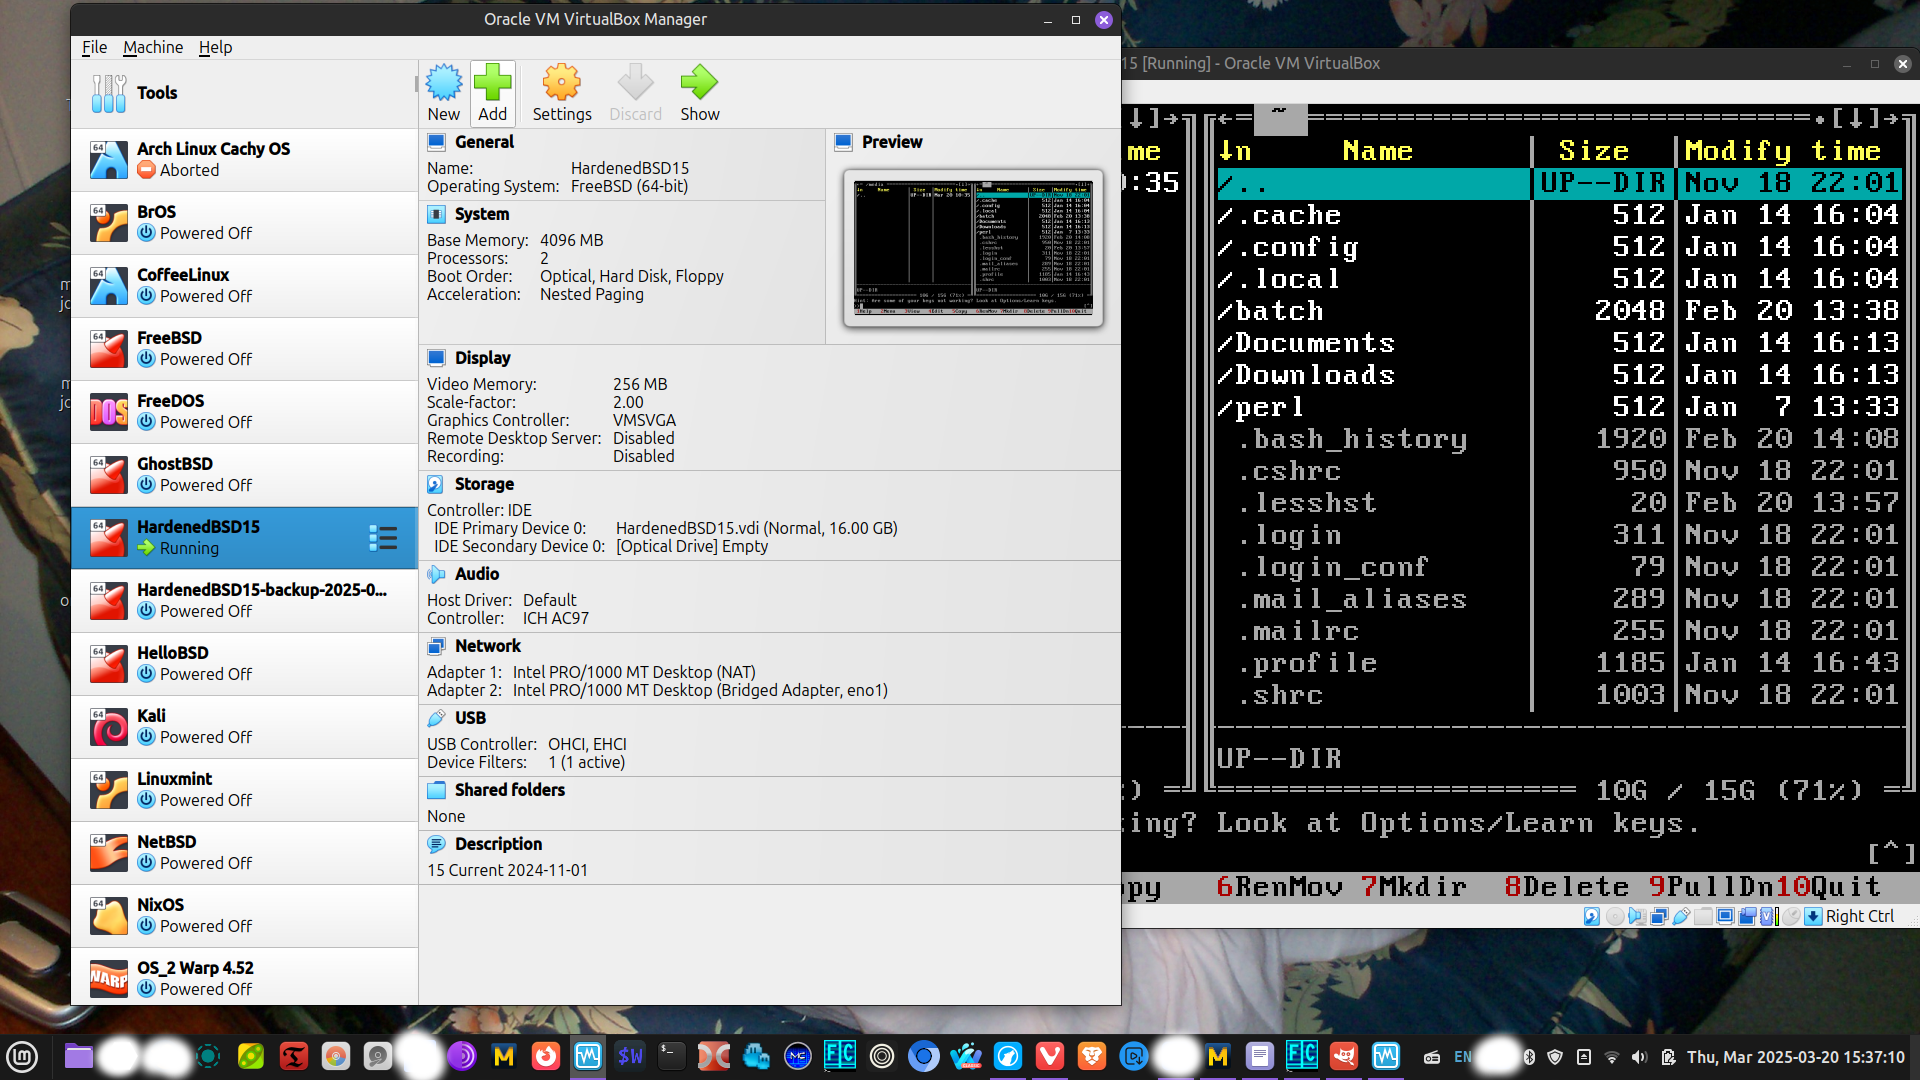
Task: Select the NixOS virtual machine
Action: [244, 915]
